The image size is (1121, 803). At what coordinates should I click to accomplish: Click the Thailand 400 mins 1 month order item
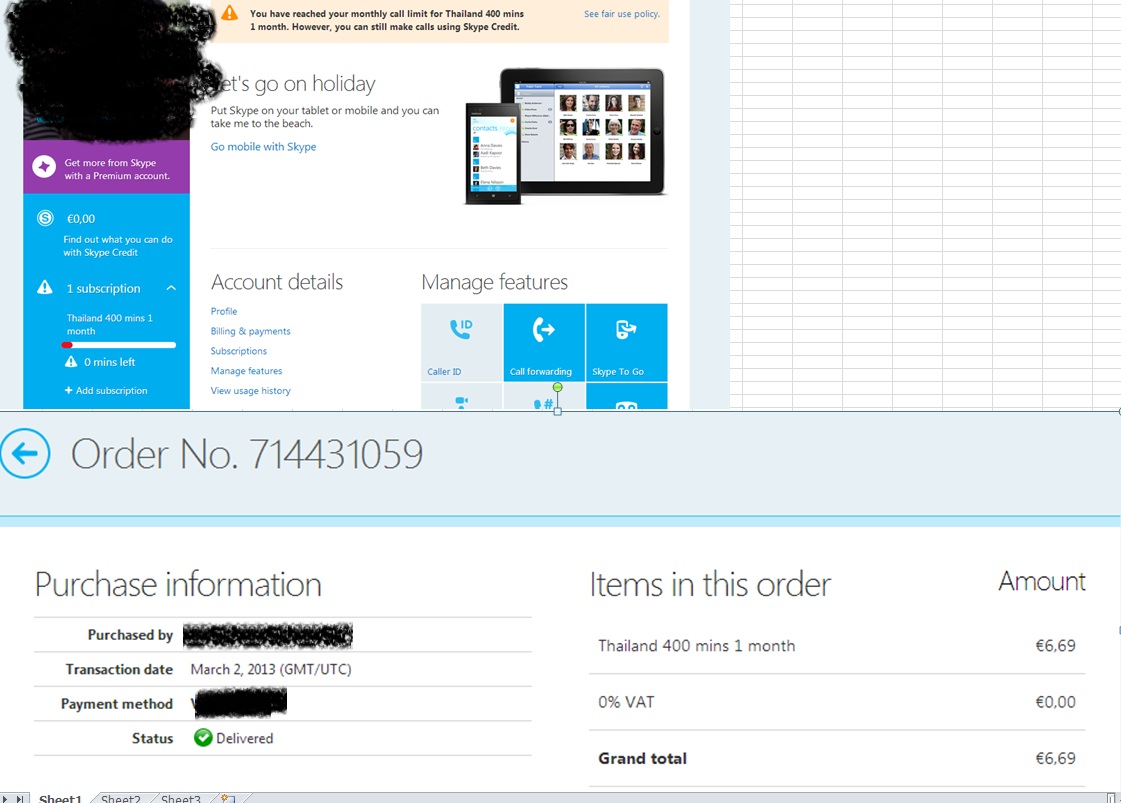tap(696, 646)
